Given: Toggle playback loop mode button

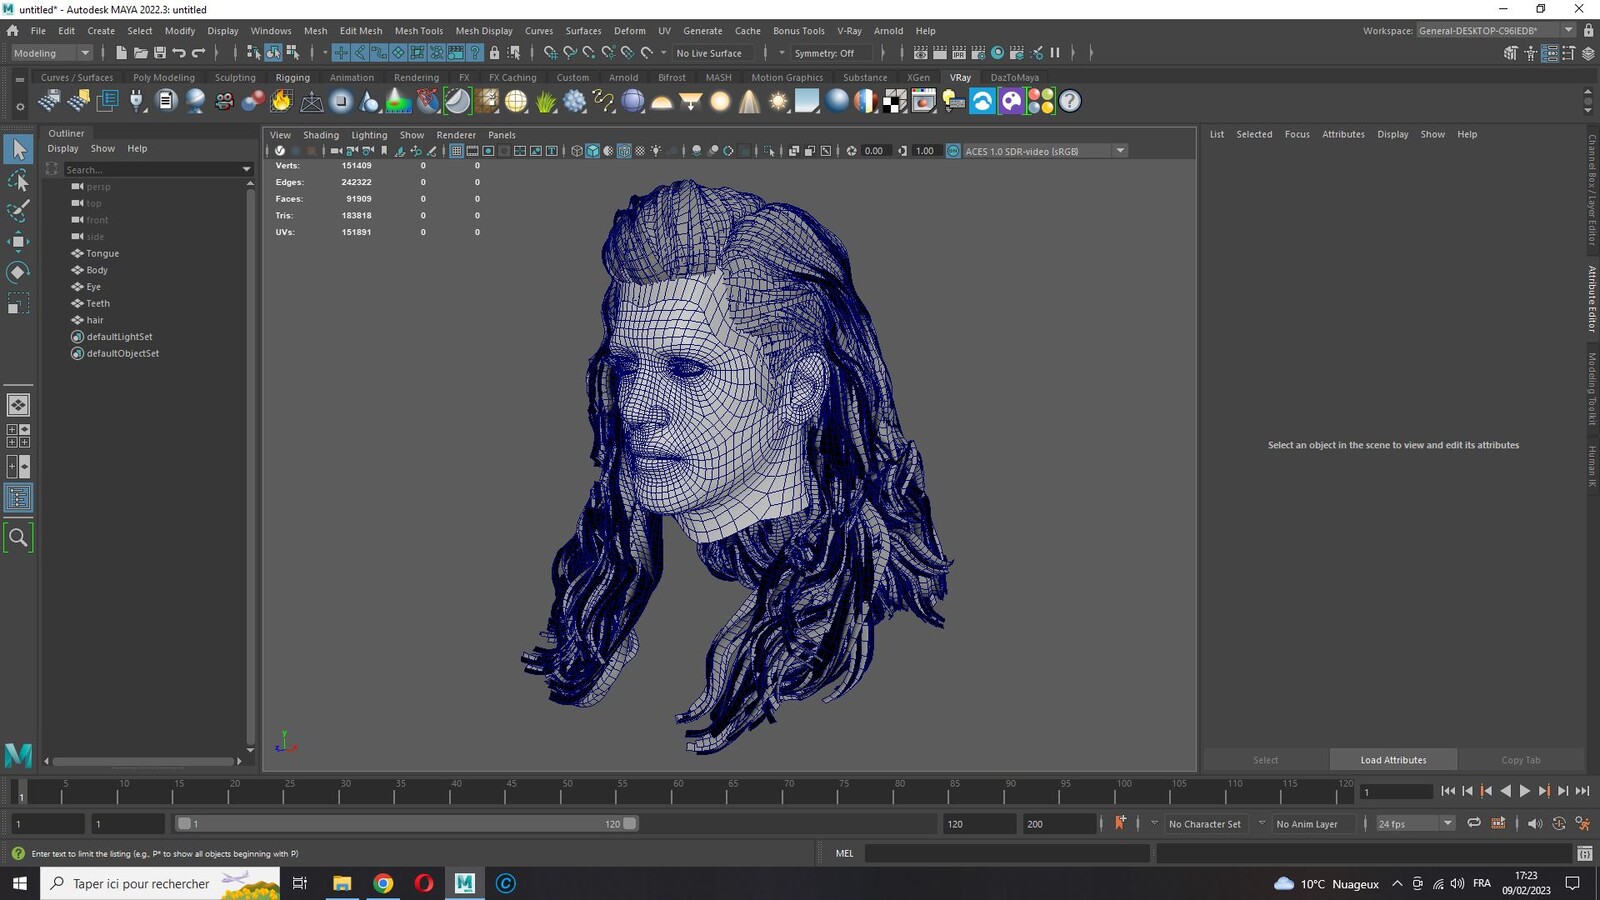Looking at the screenshot, I should [1473, 823].
